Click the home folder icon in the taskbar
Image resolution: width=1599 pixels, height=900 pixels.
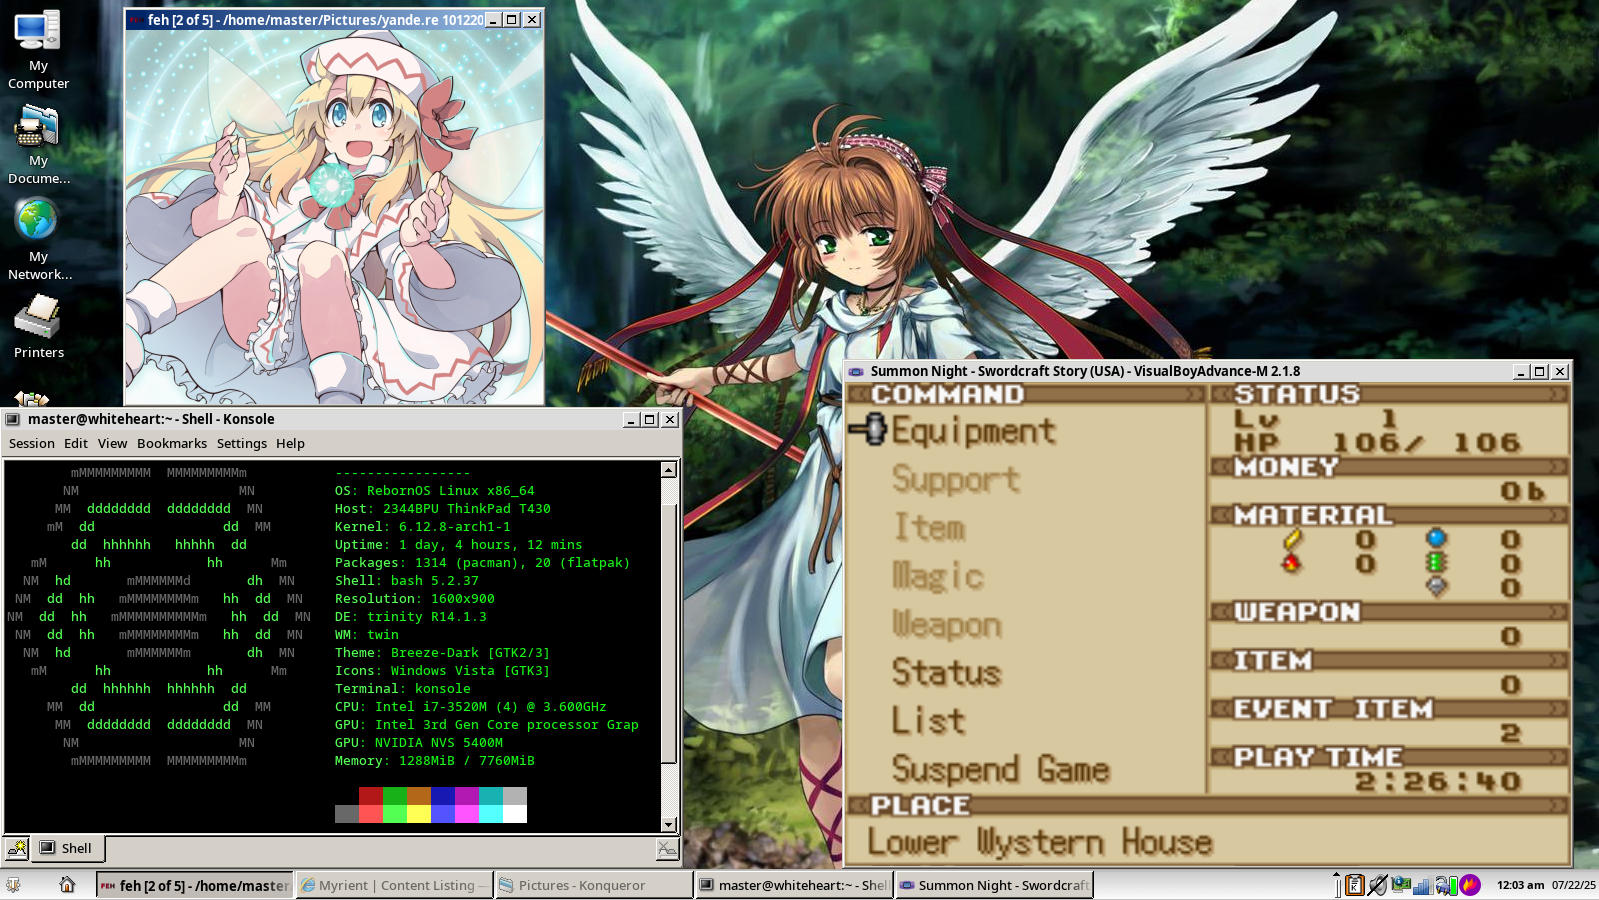pos(67,885)
